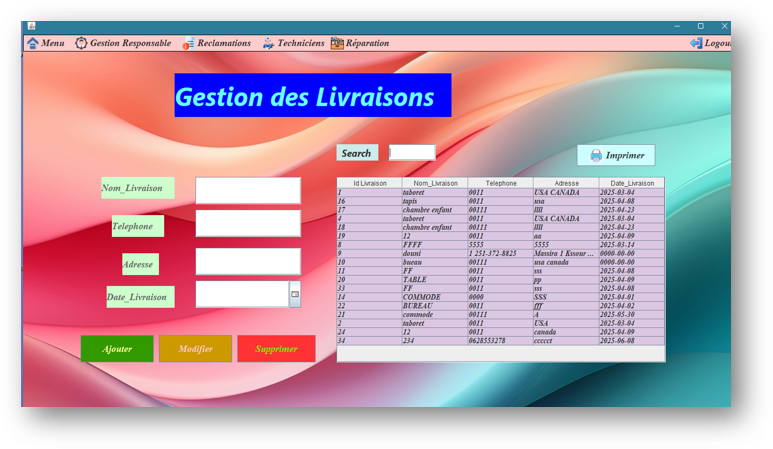Screen dimensions: 773x449
Task: Open the Réparation menu
Action: (x=360, y=43)
